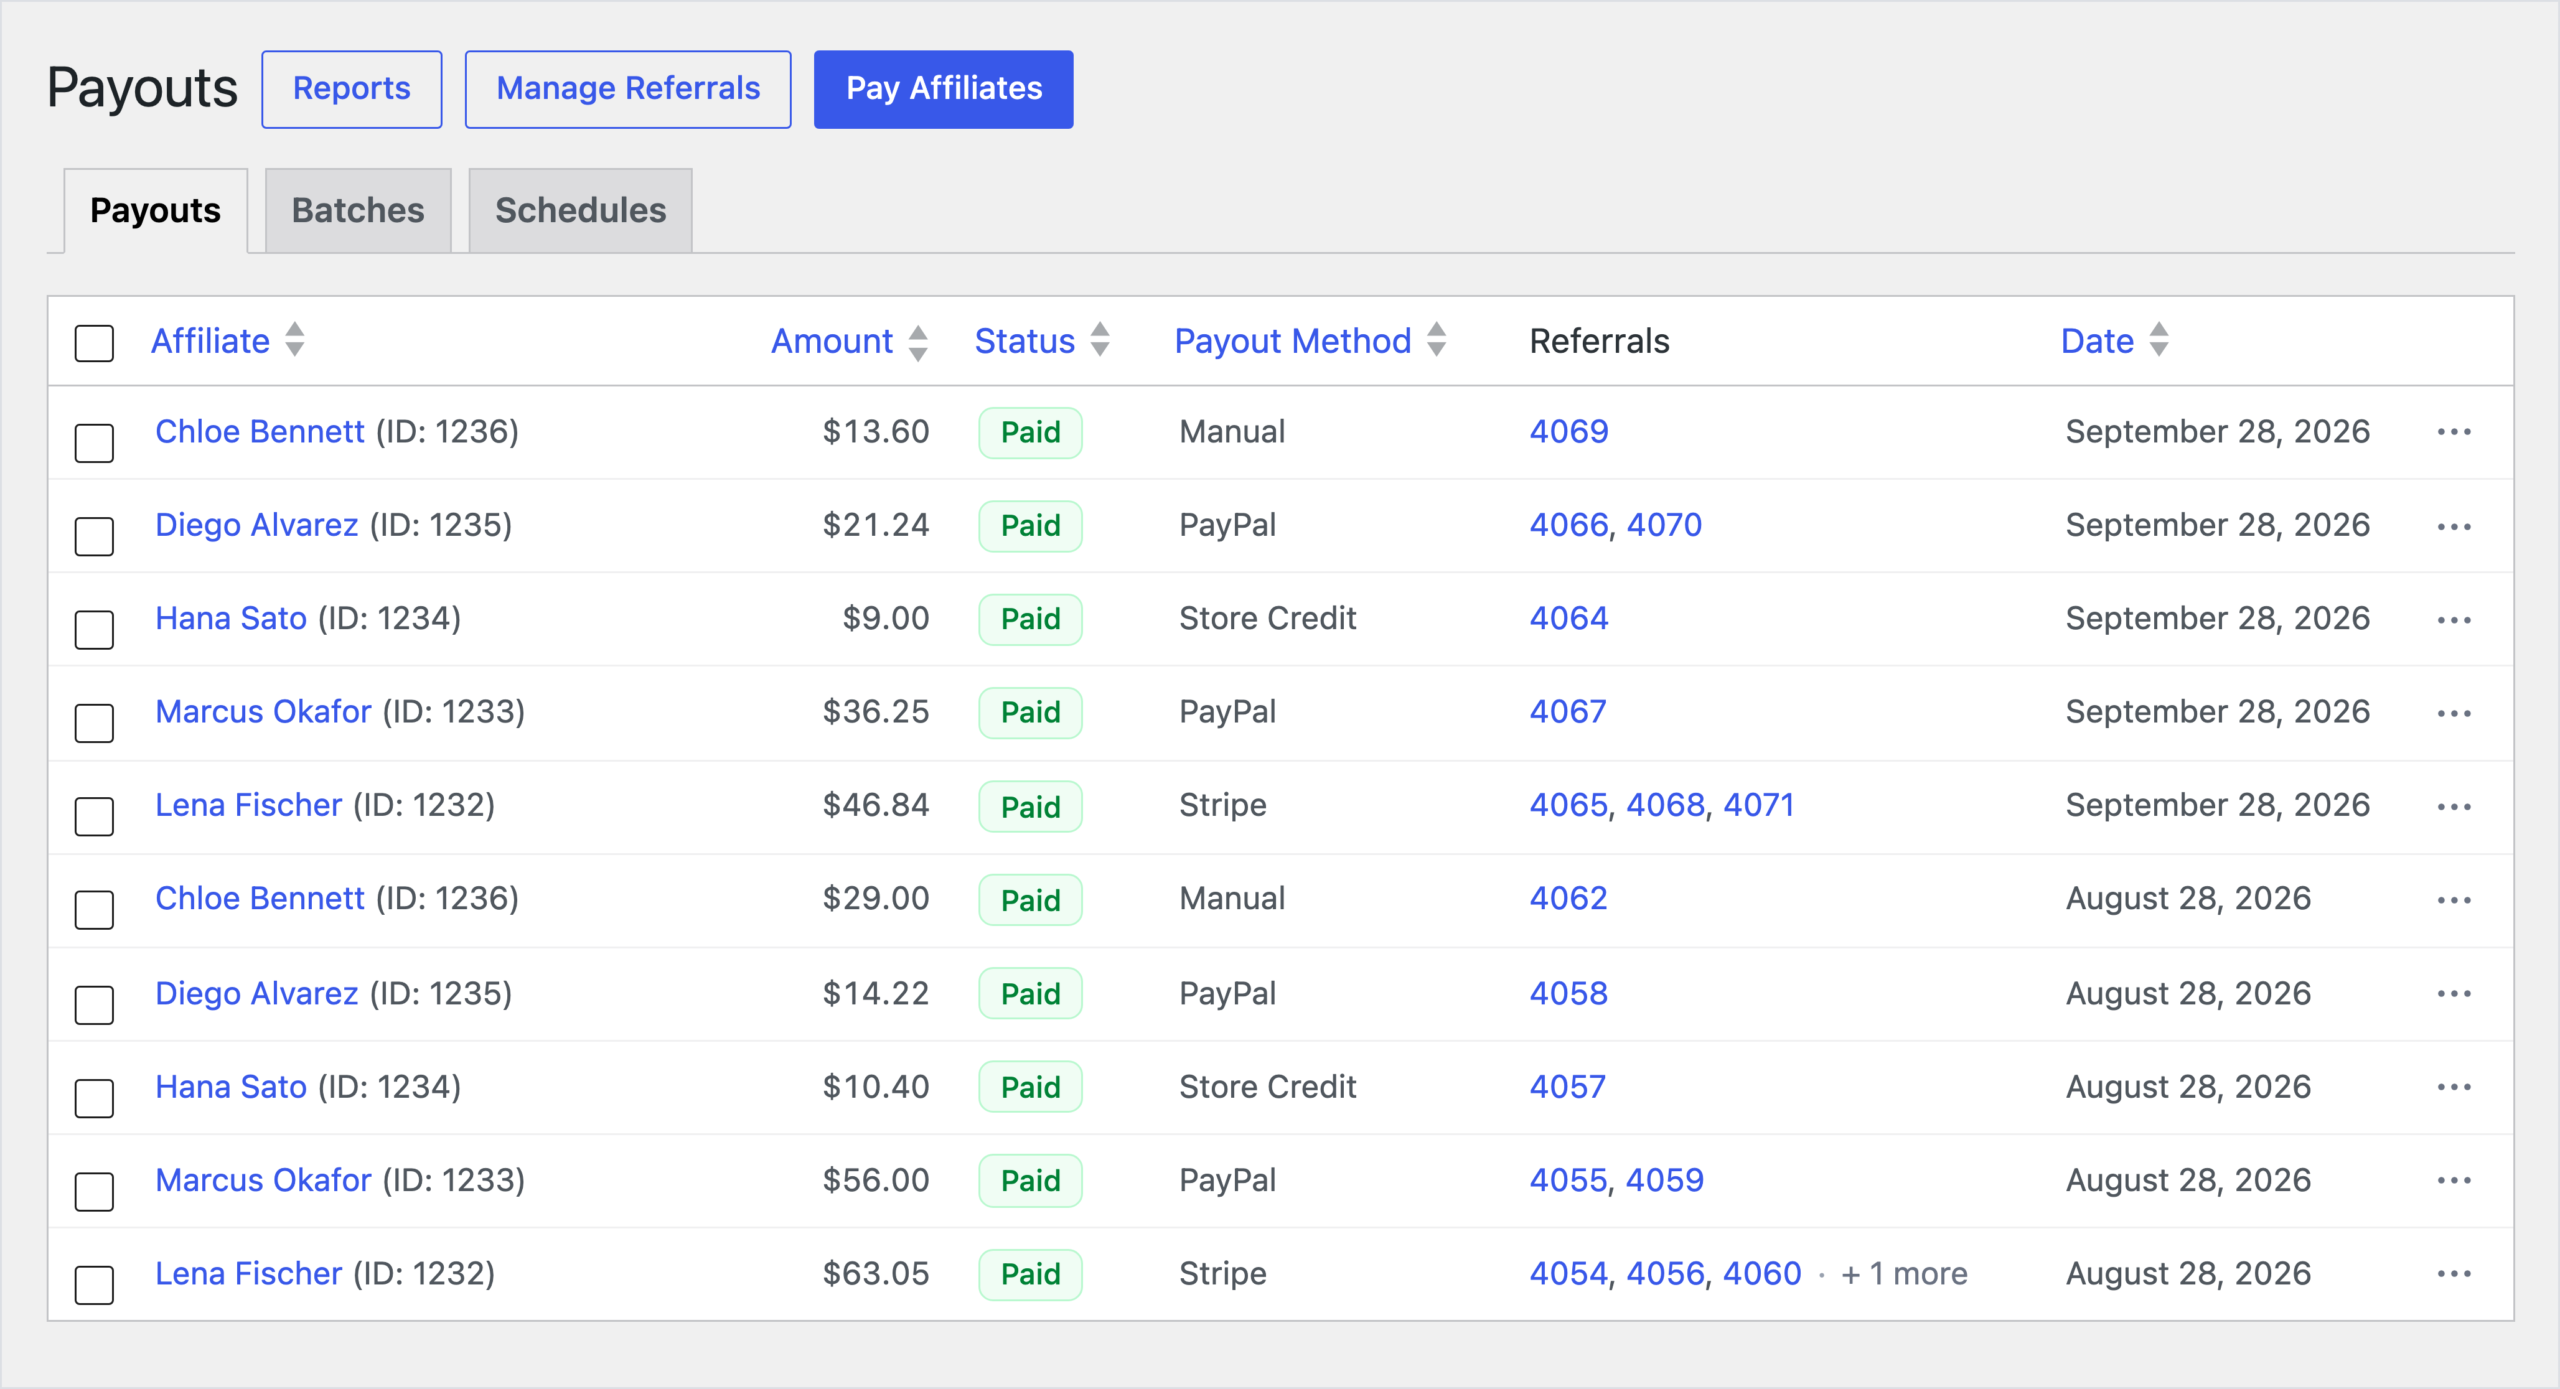Screen dimensions: 2560x1389
Task: Check the Chloe Bennett $29.00 row
Action: point(94,910)
